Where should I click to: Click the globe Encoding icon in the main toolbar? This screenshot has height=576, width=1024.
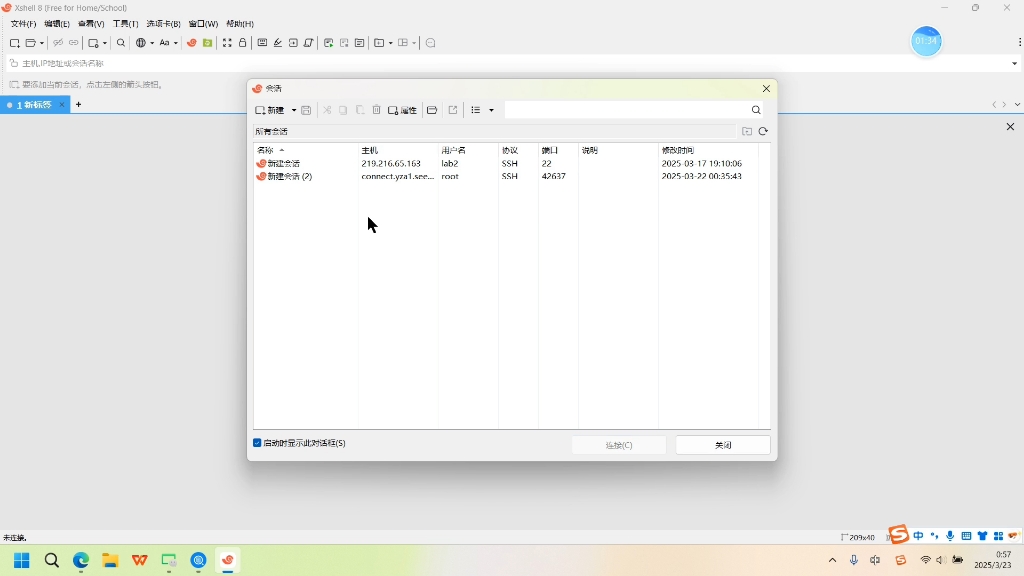coord(141,43)
